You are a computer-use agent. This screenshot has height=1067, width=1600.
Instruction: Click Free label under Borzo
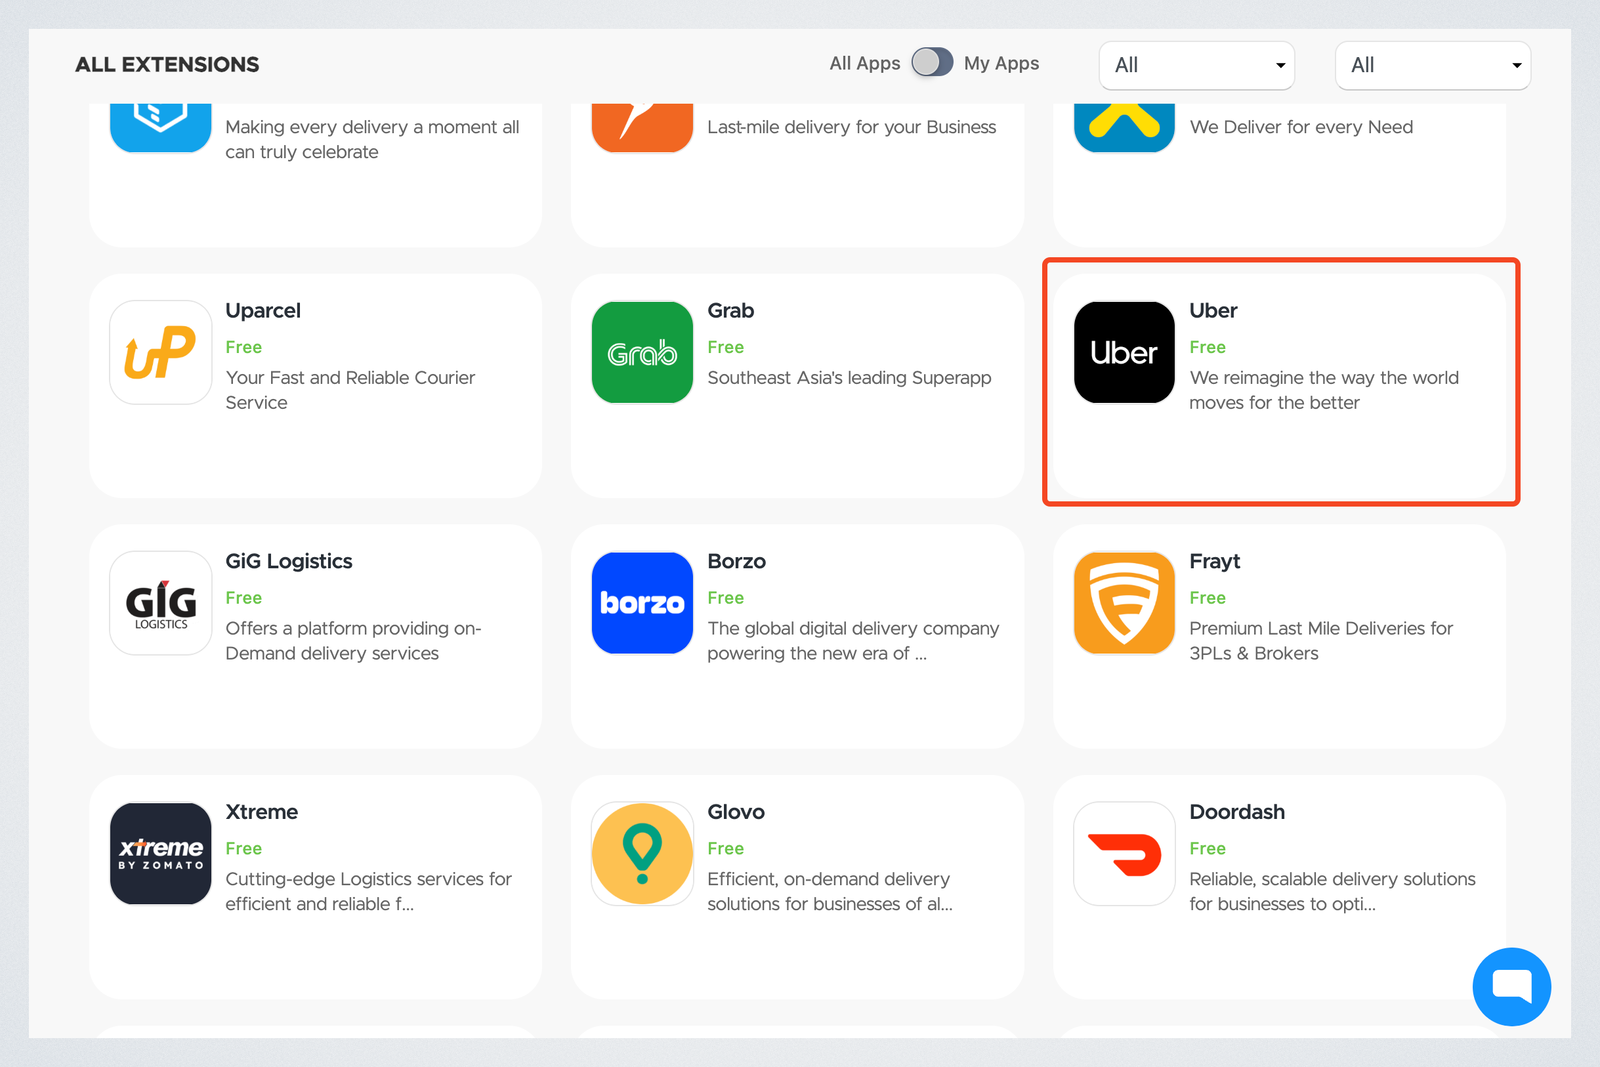click(x=725, y=598)
